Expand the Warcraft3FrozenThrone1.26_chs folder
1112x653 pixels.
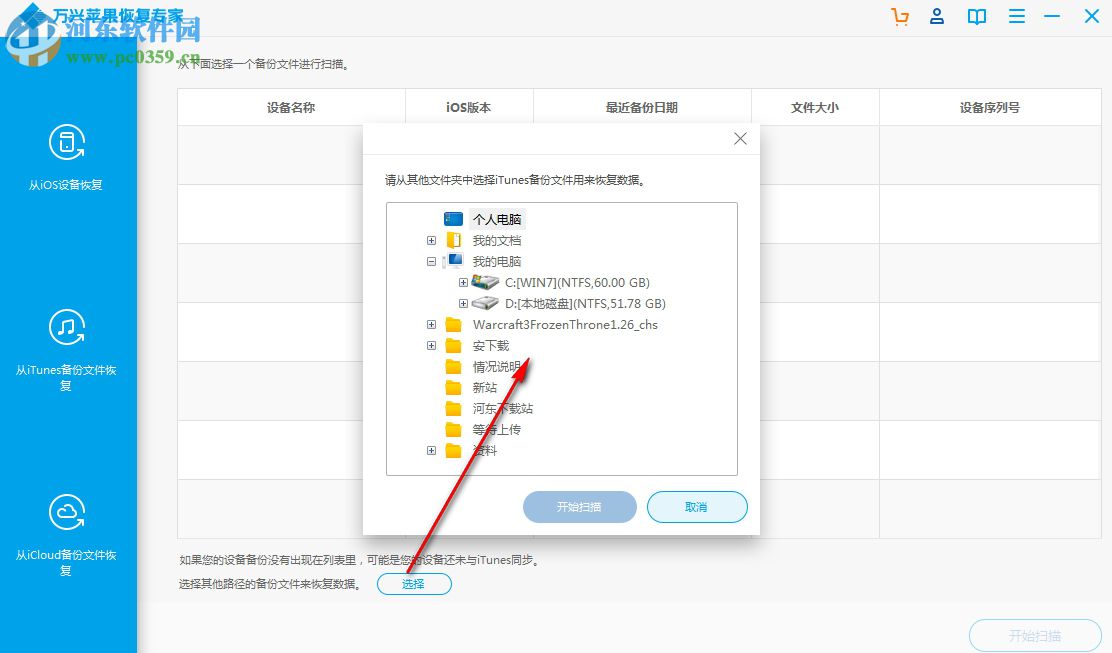coord(431,324)
